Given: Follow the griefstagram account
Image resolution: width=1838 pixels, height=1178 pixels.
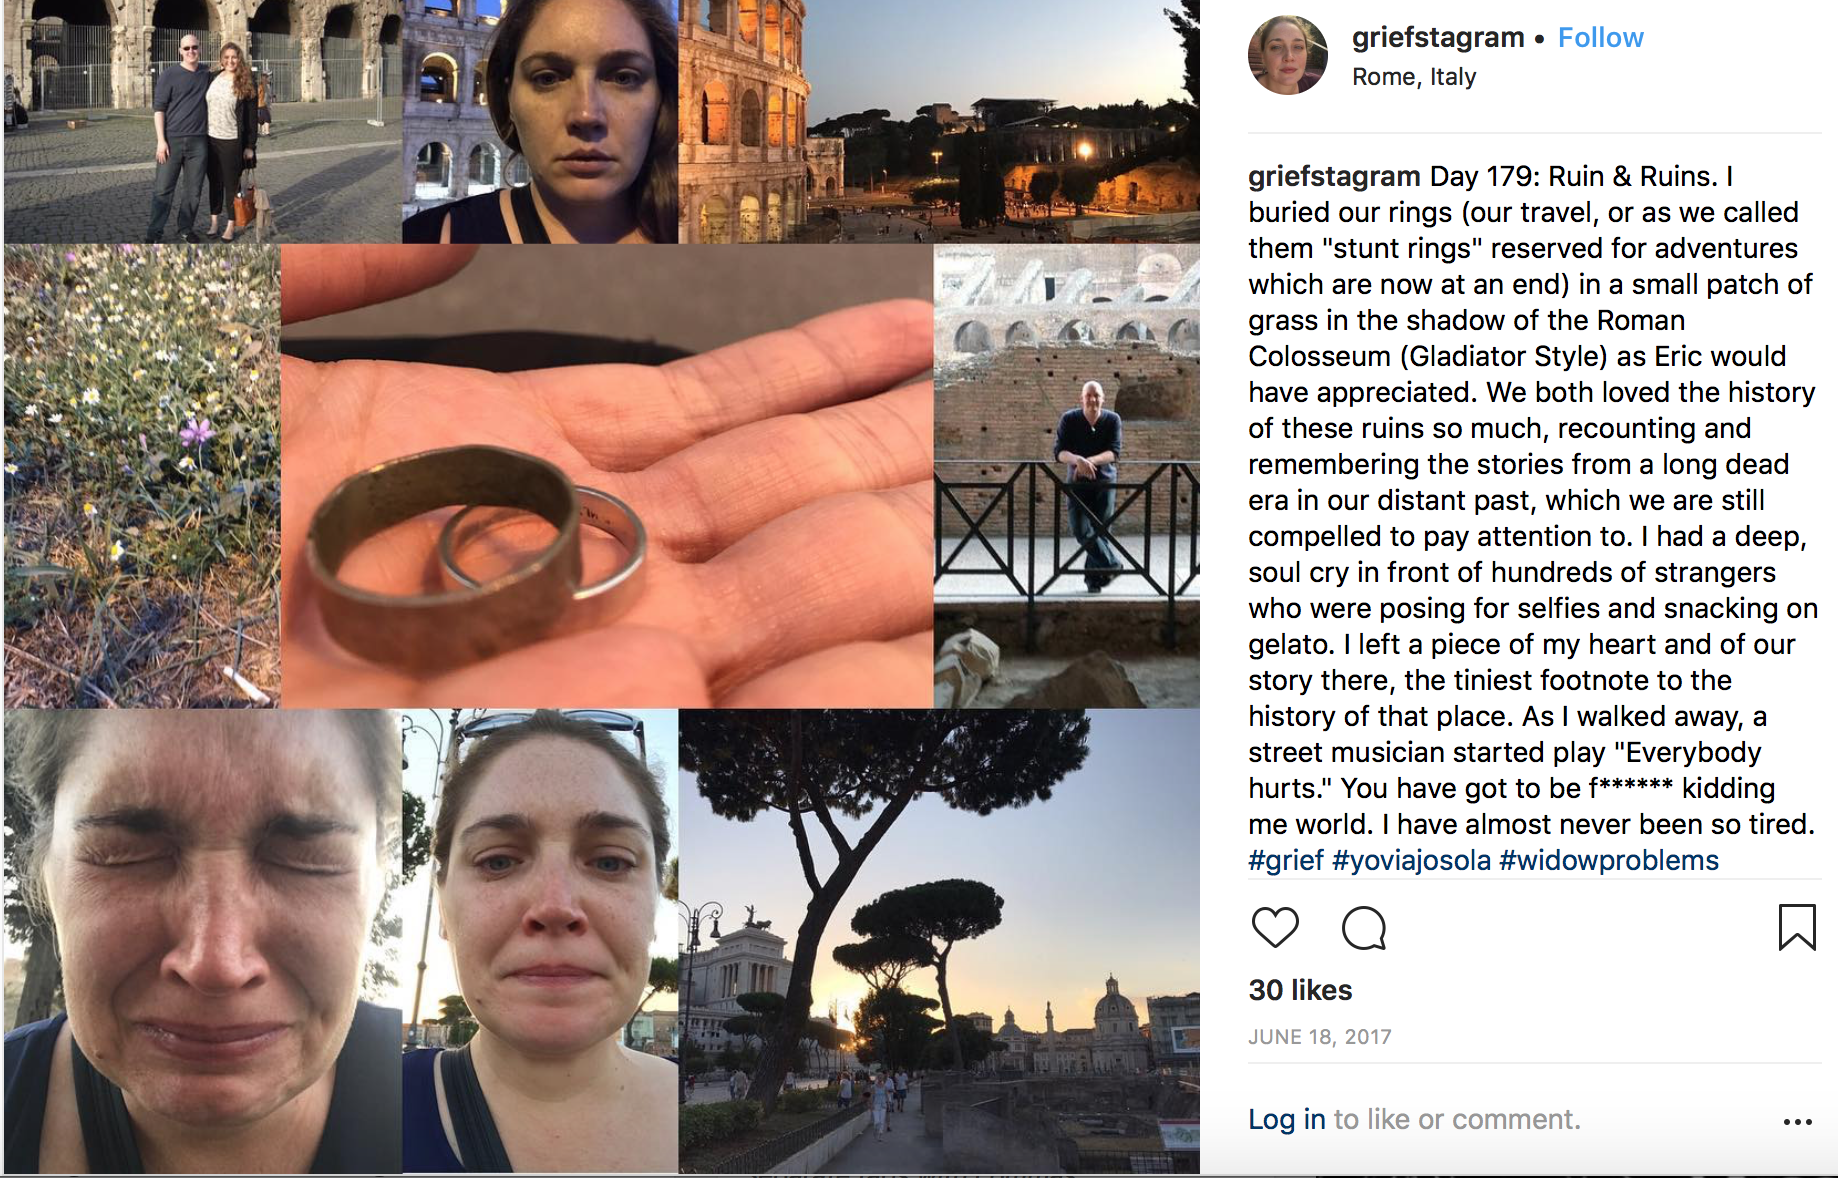Looking at the screenshot, I should 1600,38.
